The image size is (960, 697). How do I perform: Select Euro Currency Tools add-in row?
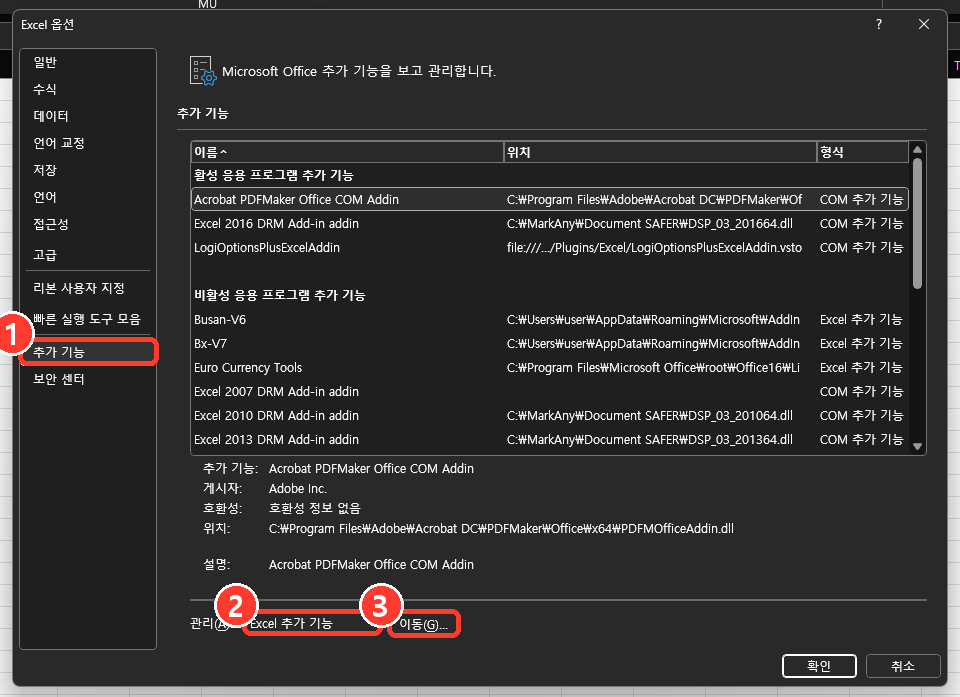(x=550, y=367)
